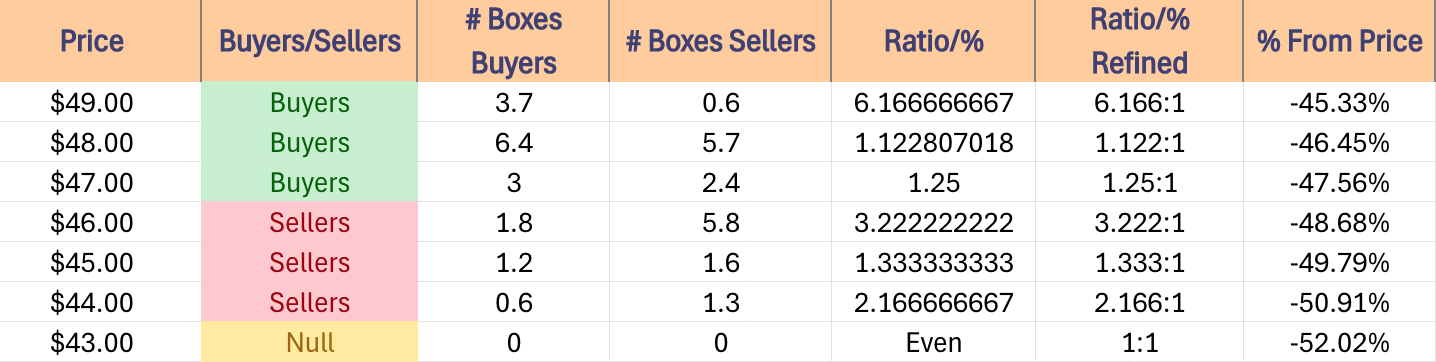
Task: Click the red Sellers cell for $46.00
Action: pyautogui.click(x=309, y=223)
